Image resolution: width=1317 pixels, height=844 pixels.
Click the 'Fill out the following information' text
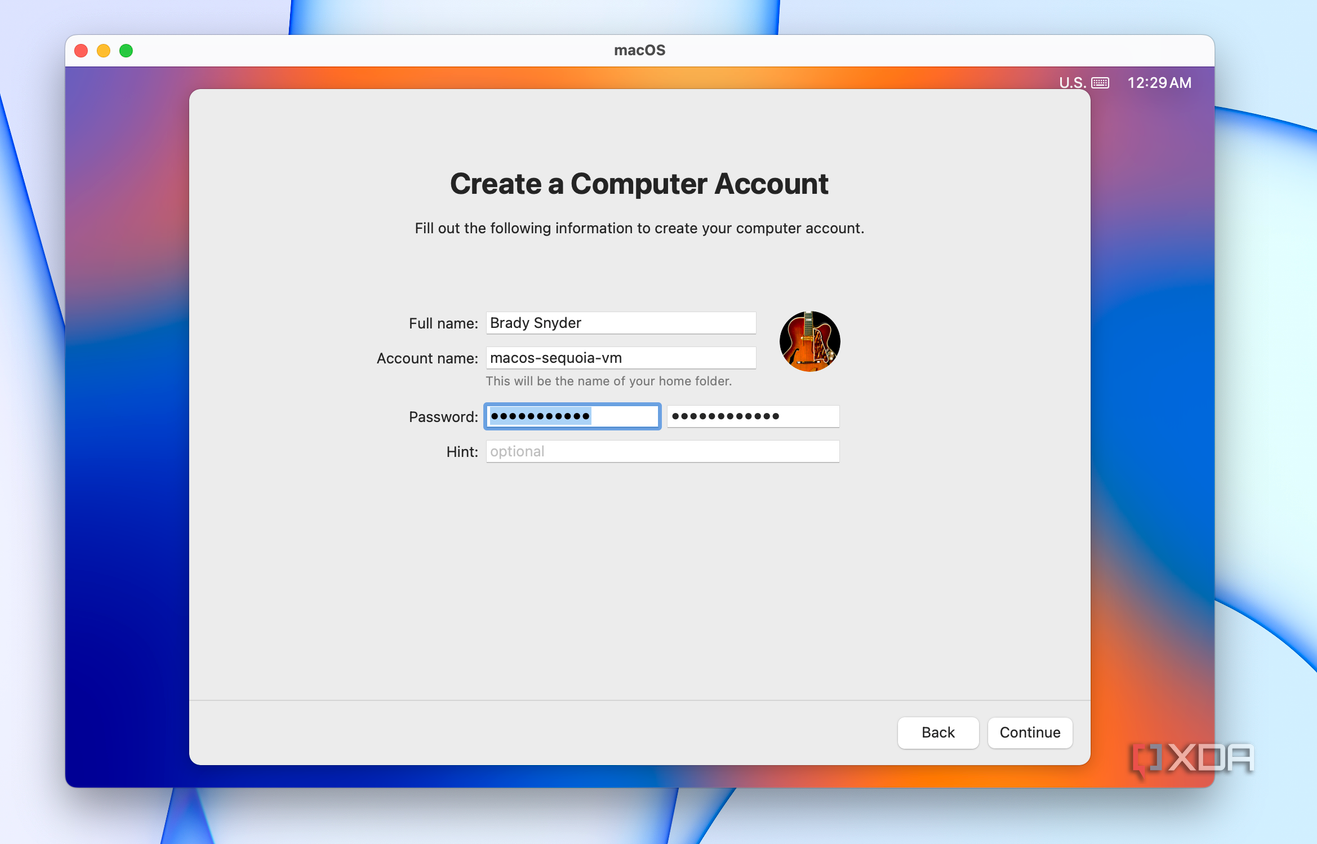click(639, 228)
